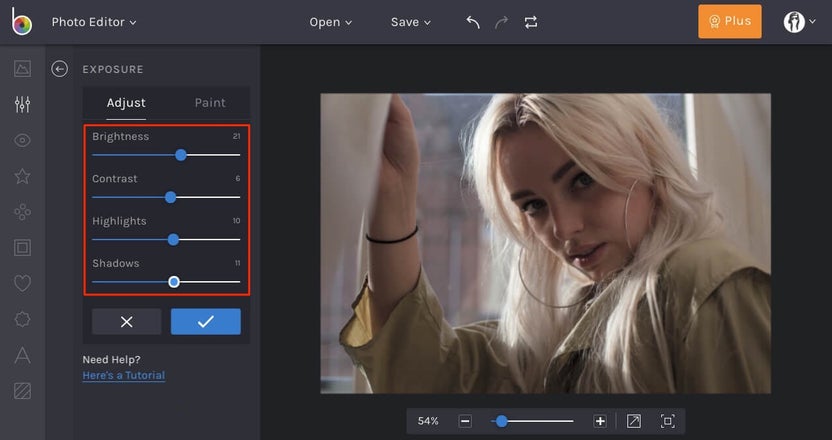The width and height of the screenshot is (832, 440).
Task: Expand the Save menu
Action: (411, 22)
